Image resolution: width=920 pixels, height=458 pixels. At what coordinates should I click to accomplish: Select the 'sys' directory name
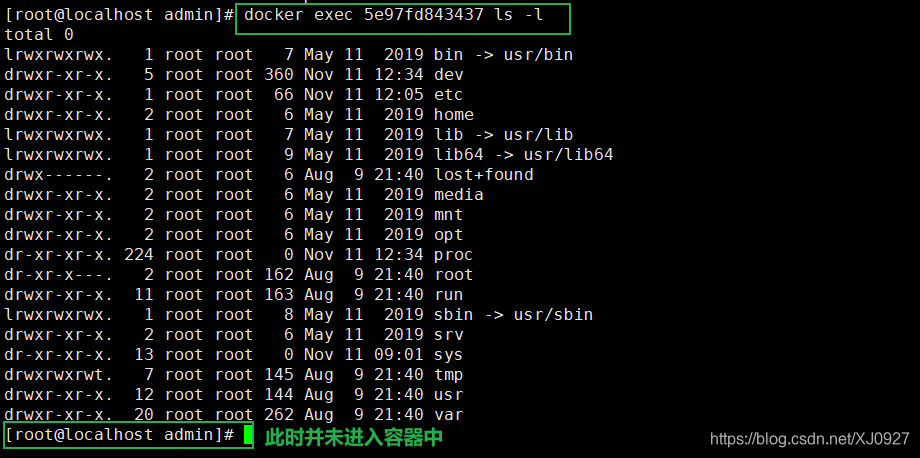click(x=449, y=355)
